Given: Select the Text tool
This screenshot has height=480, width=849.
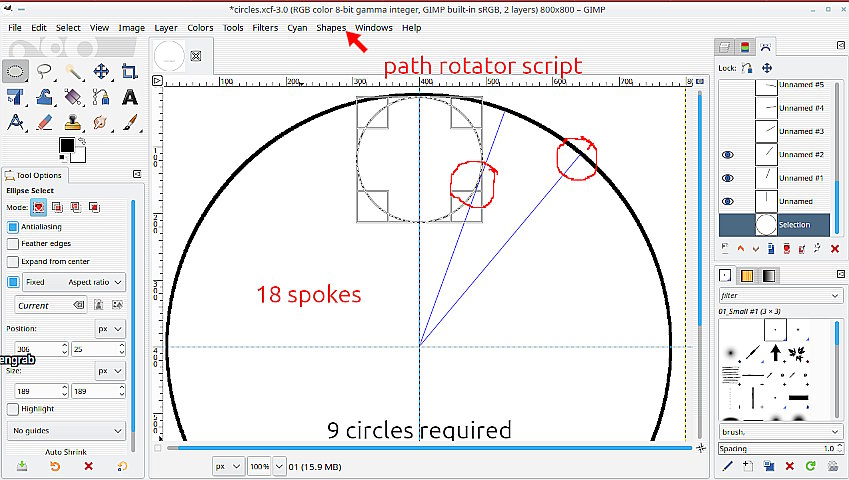Looking at the screenshot, I should (129, 97).
